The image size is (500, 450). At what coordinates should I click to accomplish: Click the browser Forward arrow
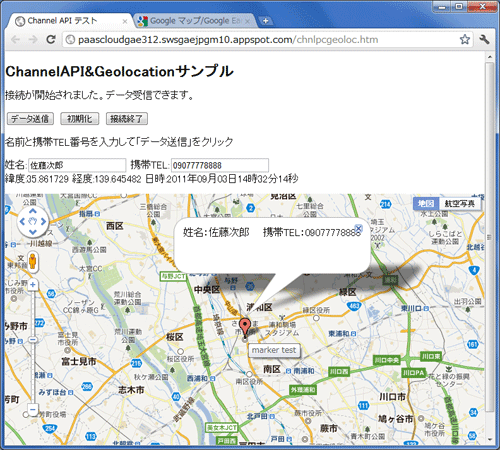[x=33, y=40]
